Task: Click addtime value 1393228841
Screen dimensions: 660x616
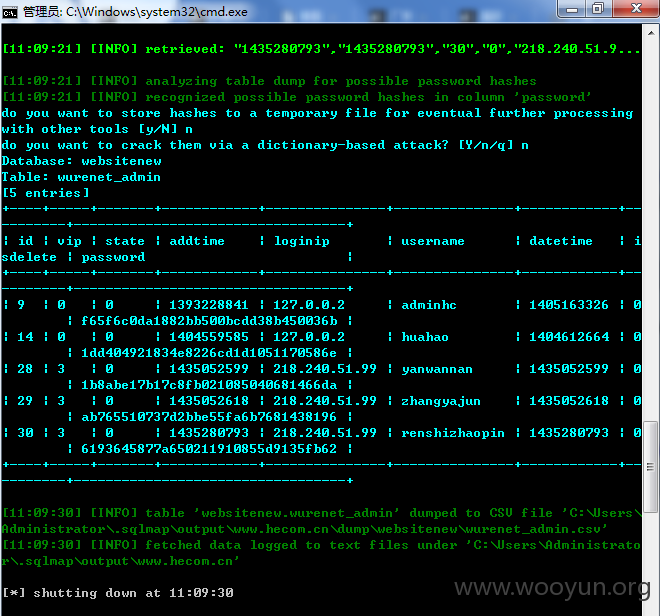Action: tap(209, 305)
